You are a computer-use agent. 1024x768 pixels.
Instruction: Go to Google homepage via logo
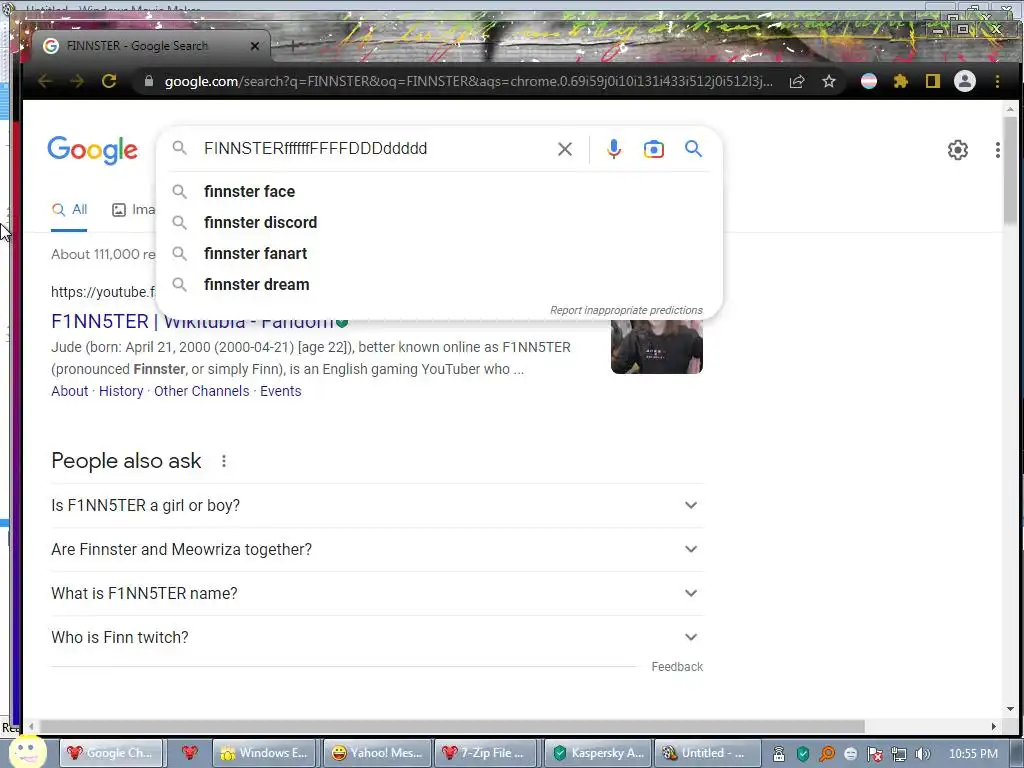[93, 150]
